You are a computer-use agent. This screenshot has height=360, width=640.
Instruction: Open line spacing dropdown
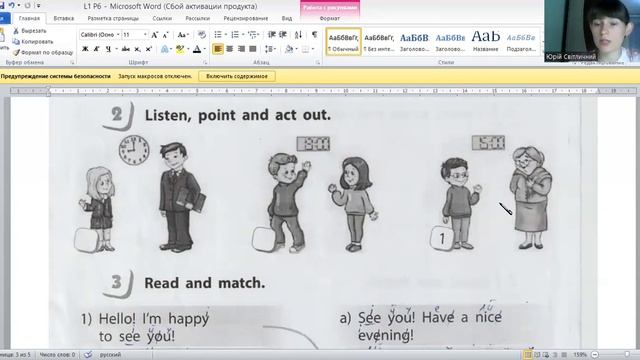point(271,49)
